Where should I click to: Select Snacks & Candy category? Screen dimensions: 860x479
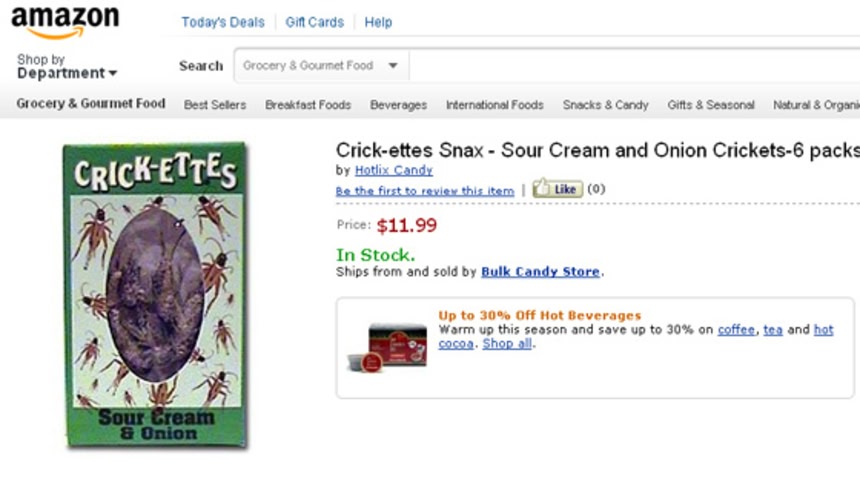pyautogui.click(x=605, y=105)
